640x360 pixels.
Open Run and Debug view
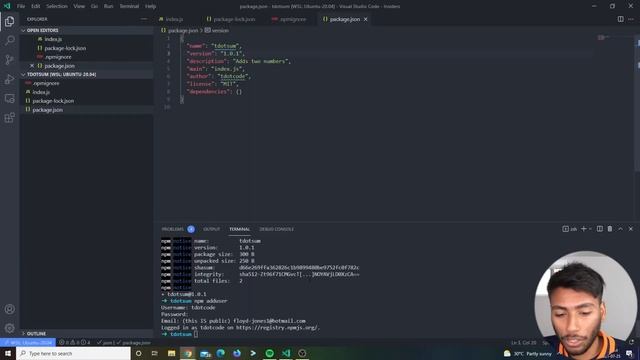click(x=9, y=79)
